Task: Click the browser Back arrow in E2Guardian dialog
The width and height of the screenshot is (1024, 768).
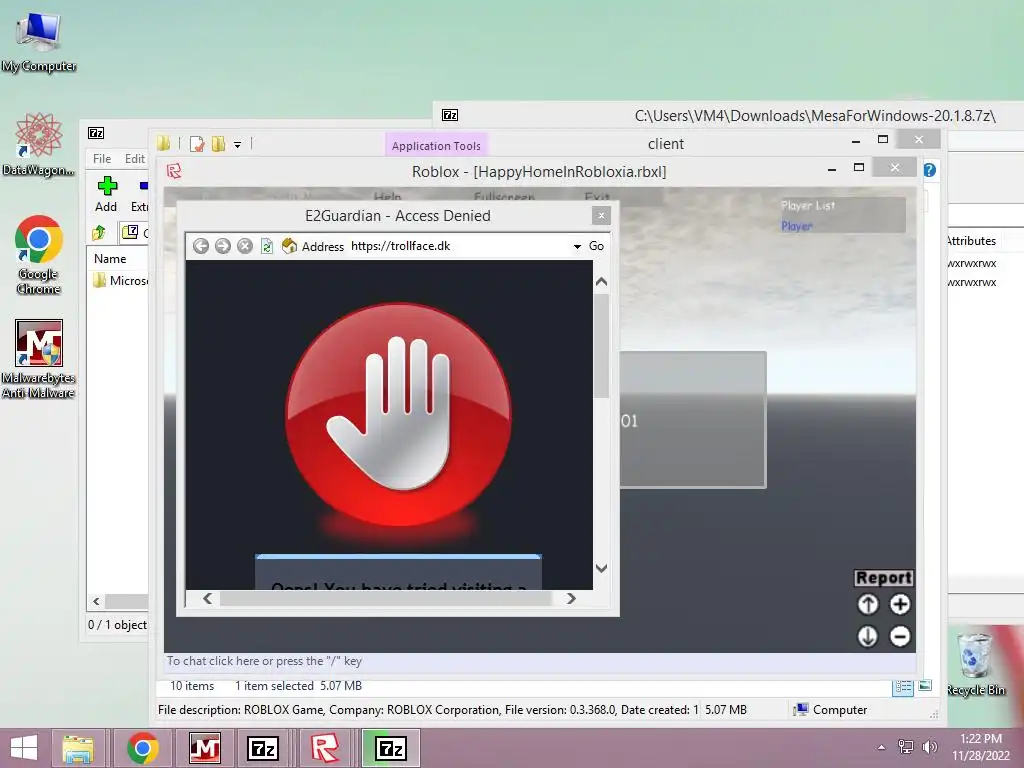Action: (201, 246)
